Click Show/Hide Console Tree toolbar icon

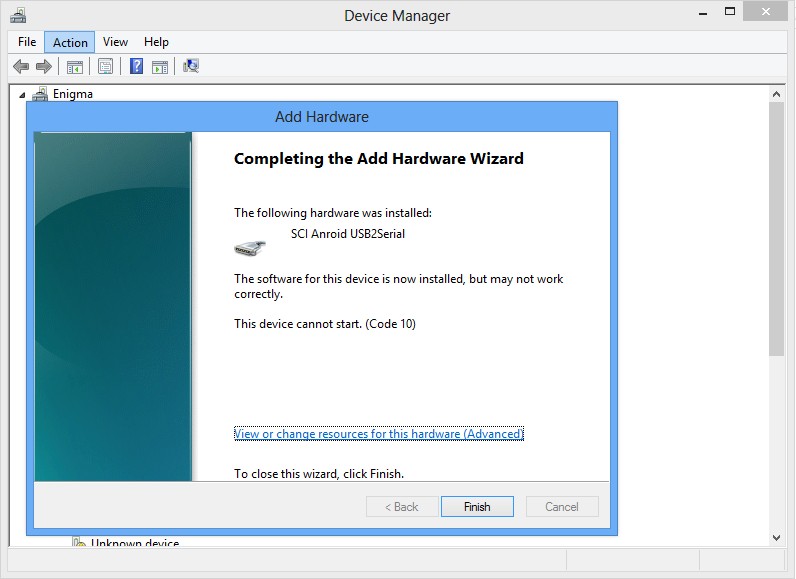click(74, 67)
